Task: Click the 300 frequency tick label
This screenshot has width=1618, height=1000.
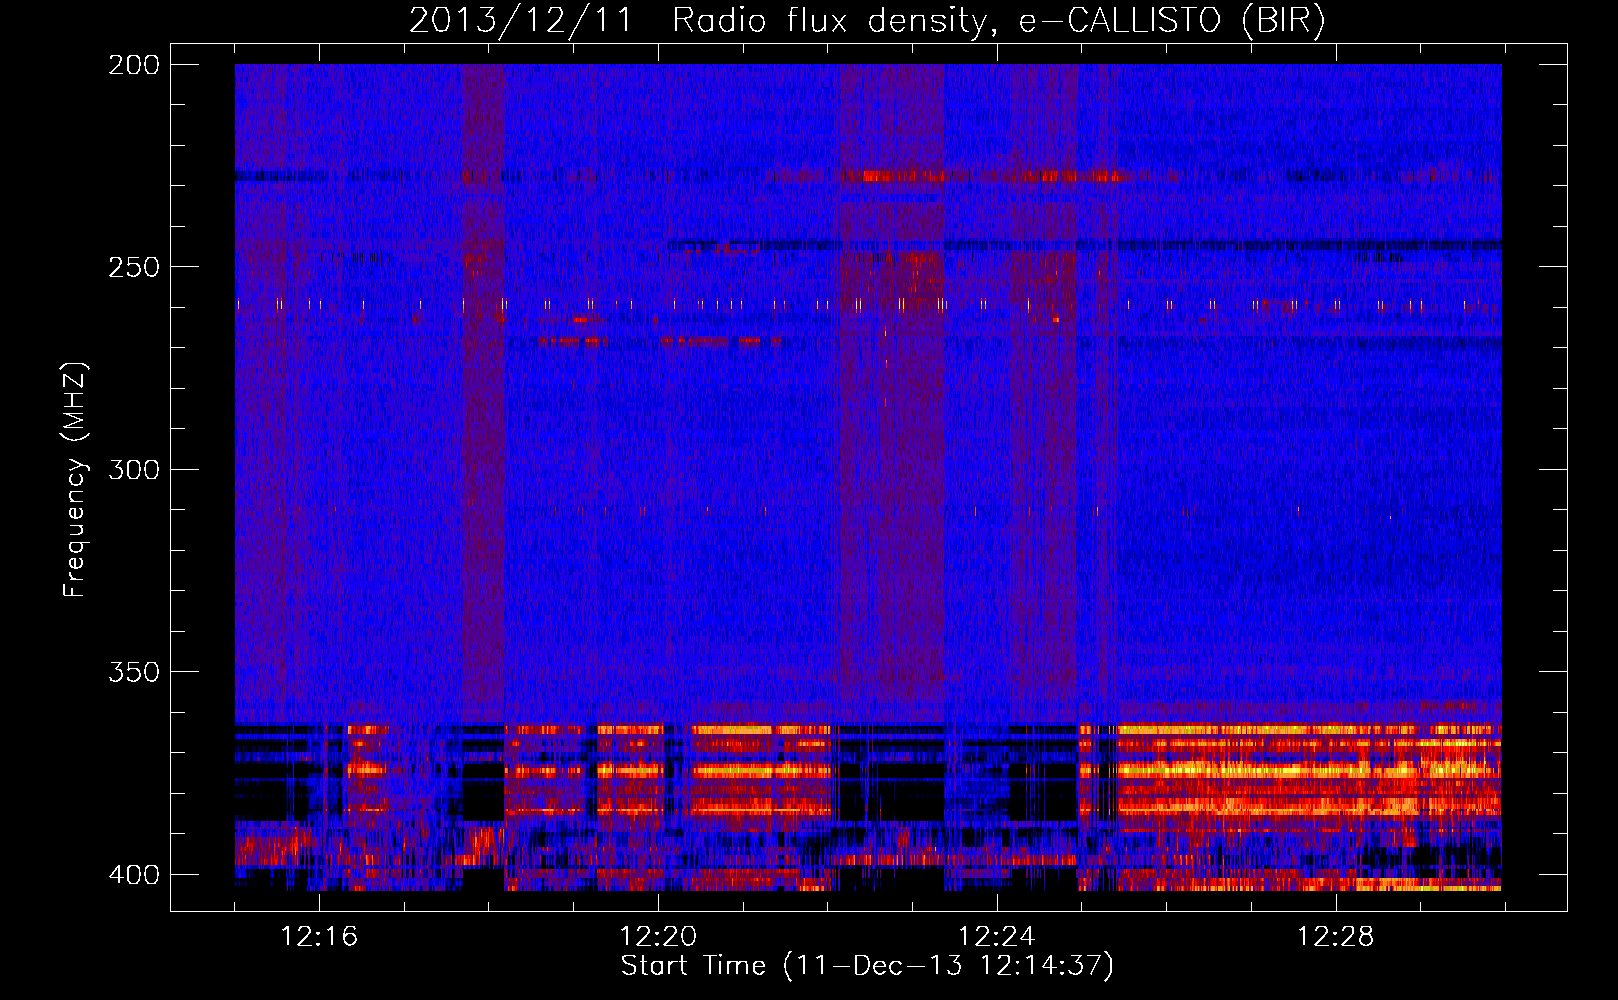Action: (x=134, y=470)
